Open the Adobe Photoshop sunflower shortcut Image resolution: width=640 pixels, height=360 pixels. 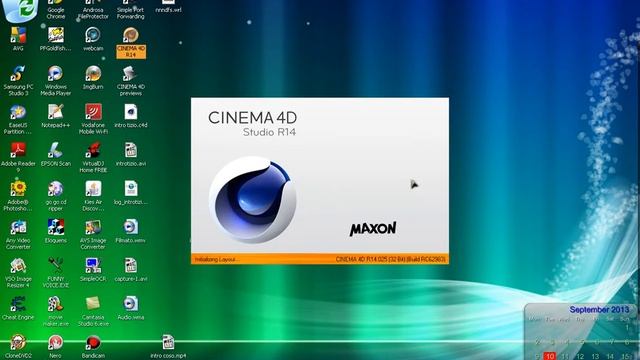click(x=18, y=196)
